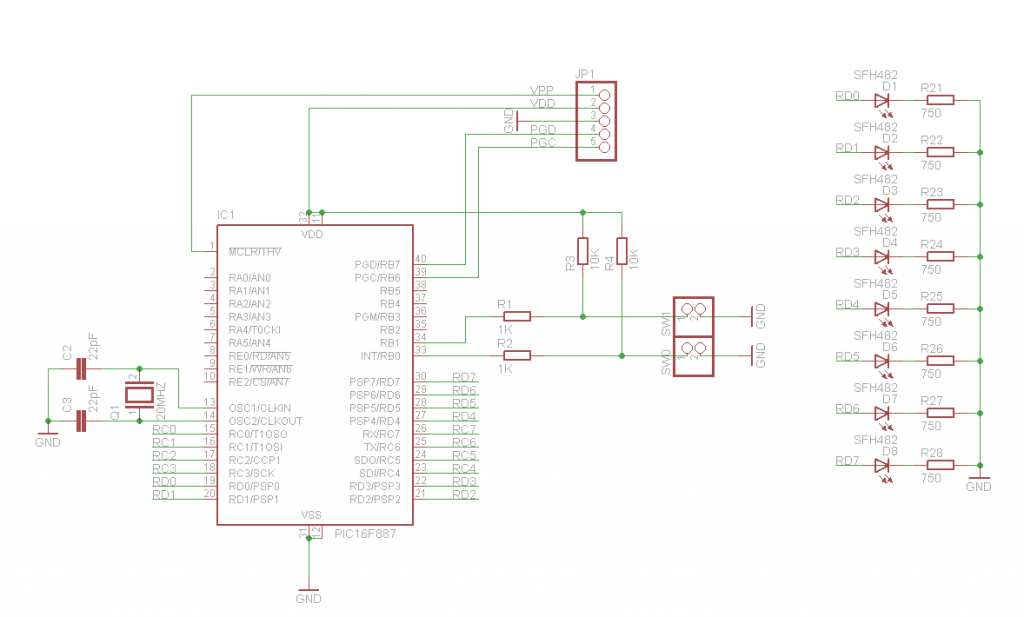Click GND symbol below capacitor C3
Image resolution: width=1024 pixels, height=617 pixels.
tap(48, 439)
